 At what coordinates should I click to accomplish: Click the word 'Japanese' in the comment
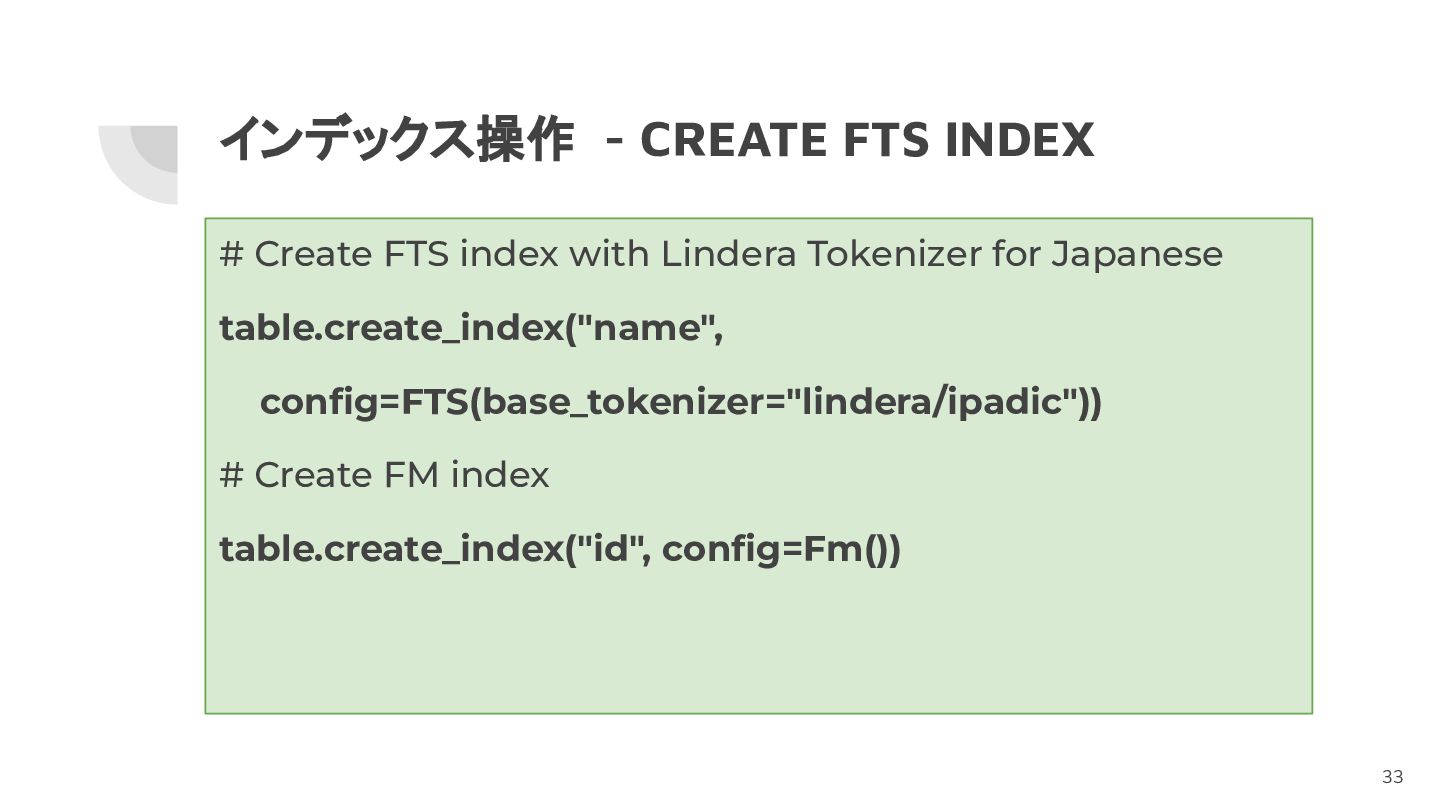tap(1137, 255)
